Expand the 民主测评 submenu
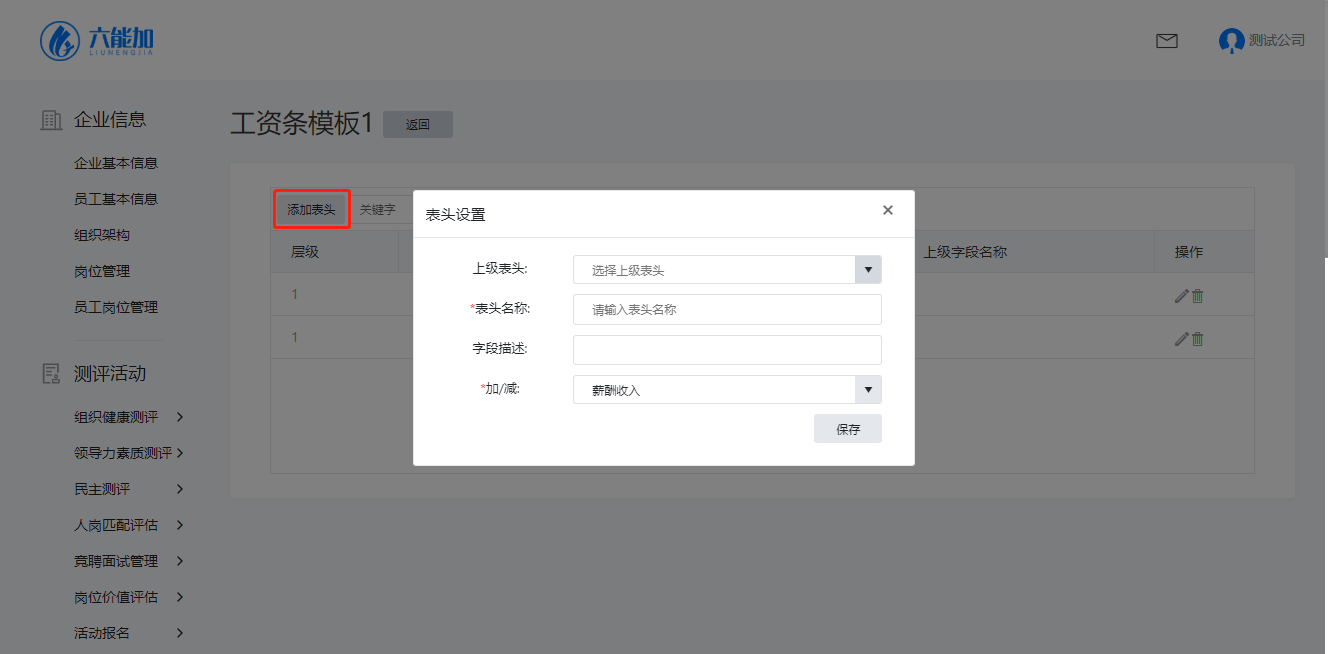 click(x=180, y=489)
